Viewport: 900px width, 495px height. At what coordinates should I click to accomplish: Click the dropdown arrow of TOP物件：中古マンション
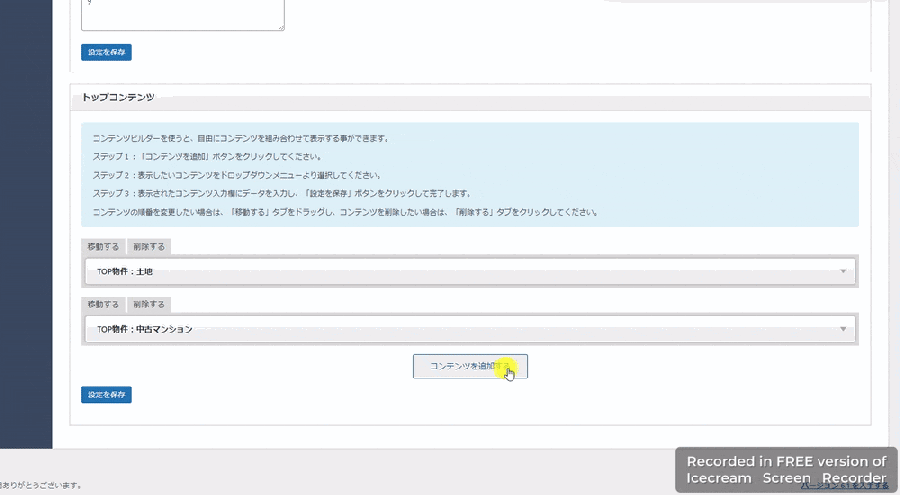pos(843,328)
